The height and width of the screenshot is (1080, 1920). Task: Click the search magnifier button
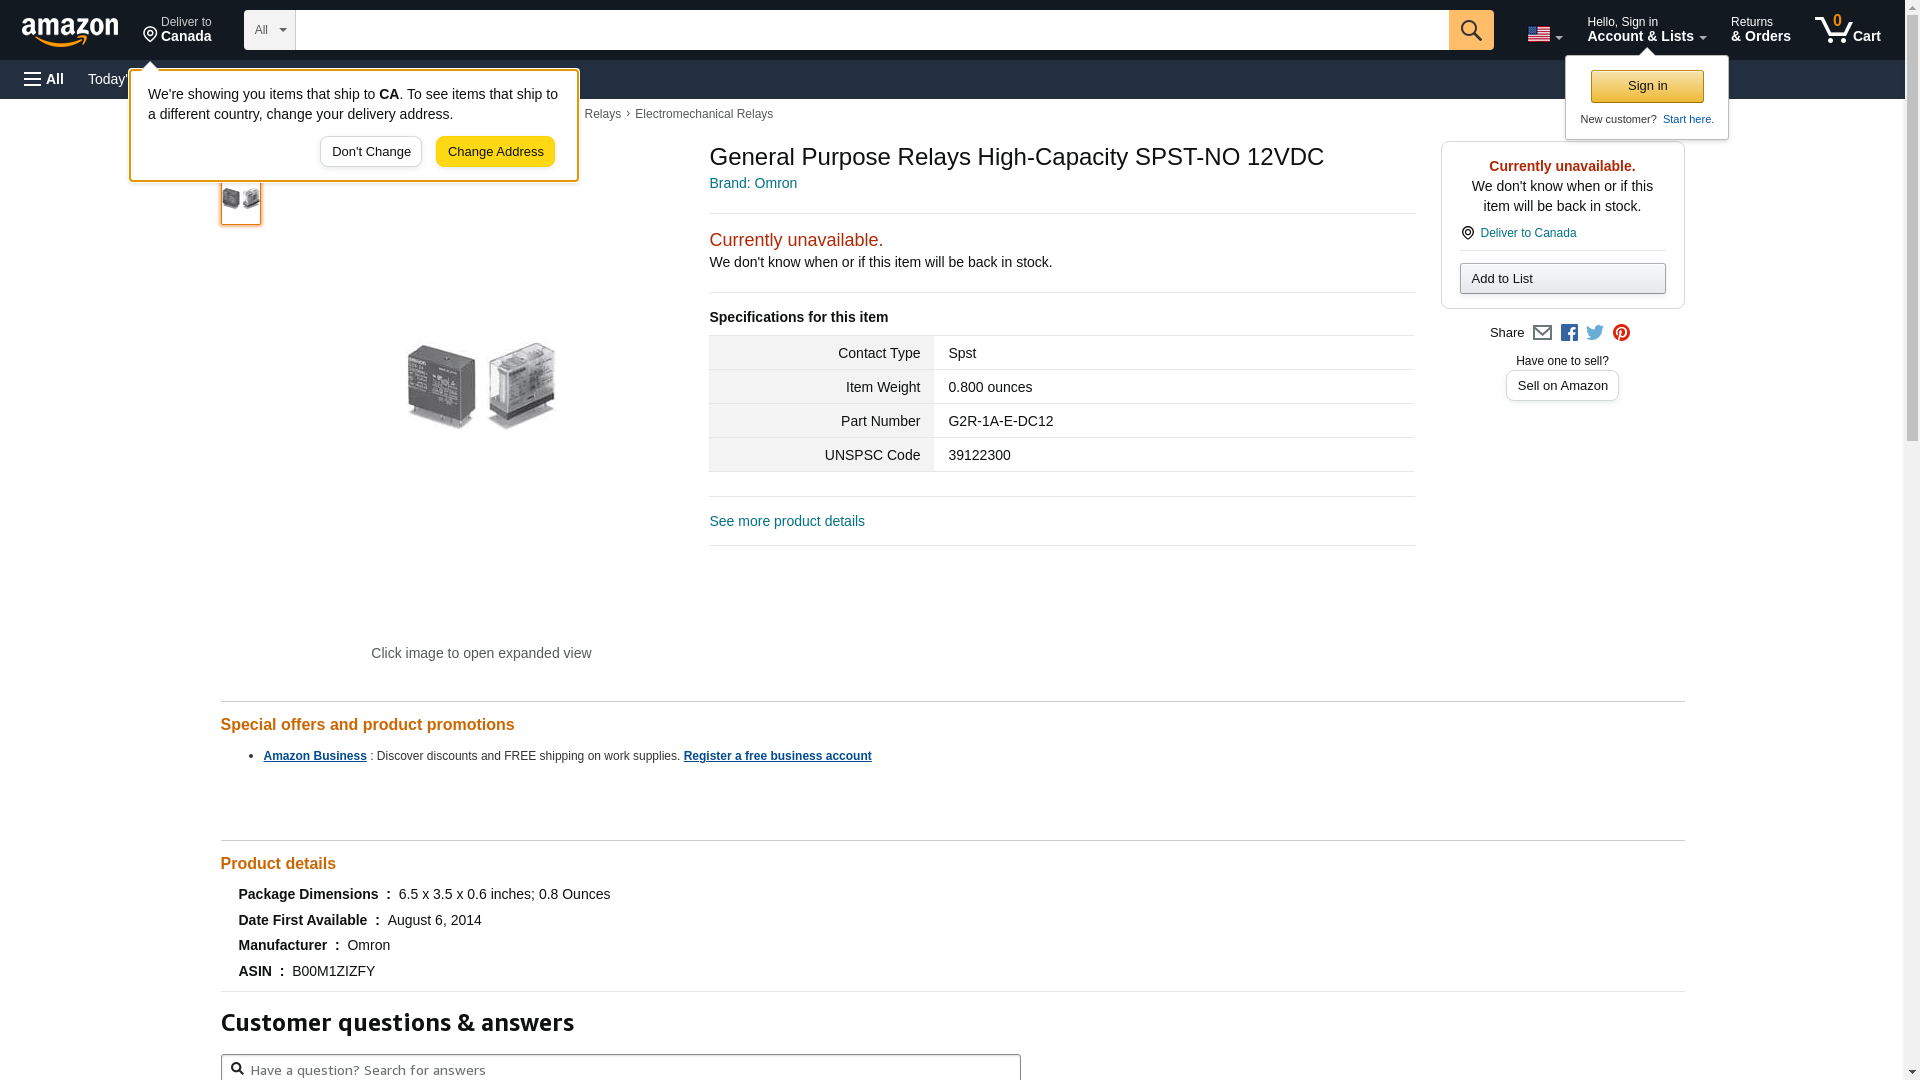1470,30
